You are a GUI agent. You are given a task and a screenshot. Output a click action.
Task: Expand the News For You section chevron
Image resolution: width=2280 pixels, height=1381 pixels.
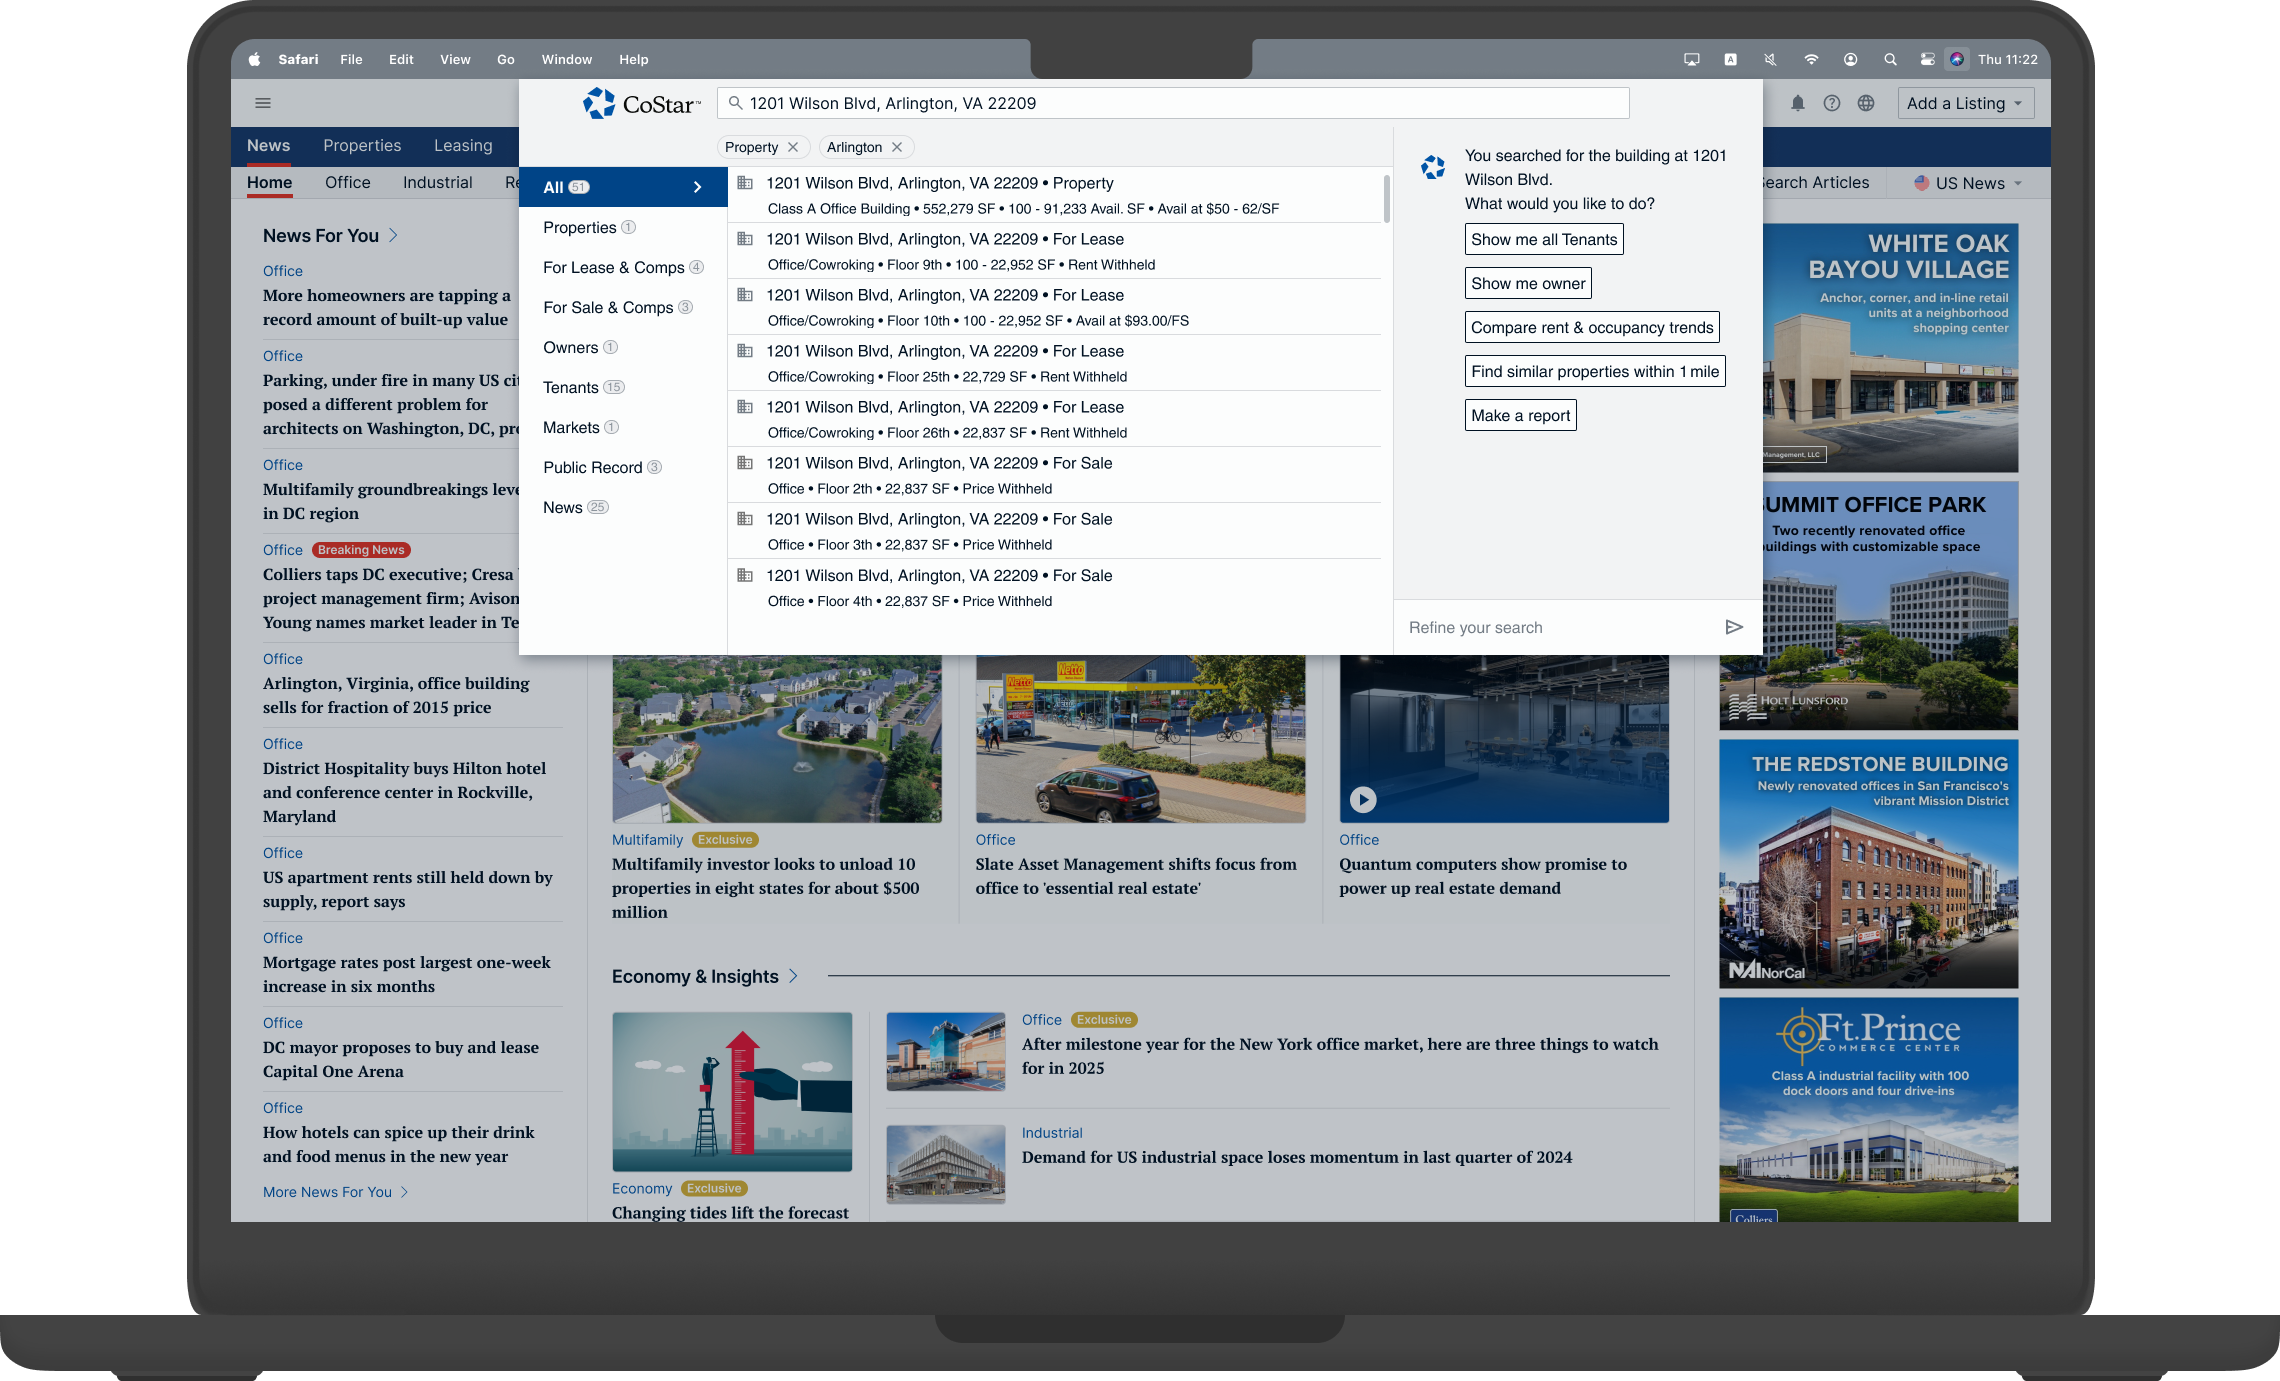click(394, 235)
